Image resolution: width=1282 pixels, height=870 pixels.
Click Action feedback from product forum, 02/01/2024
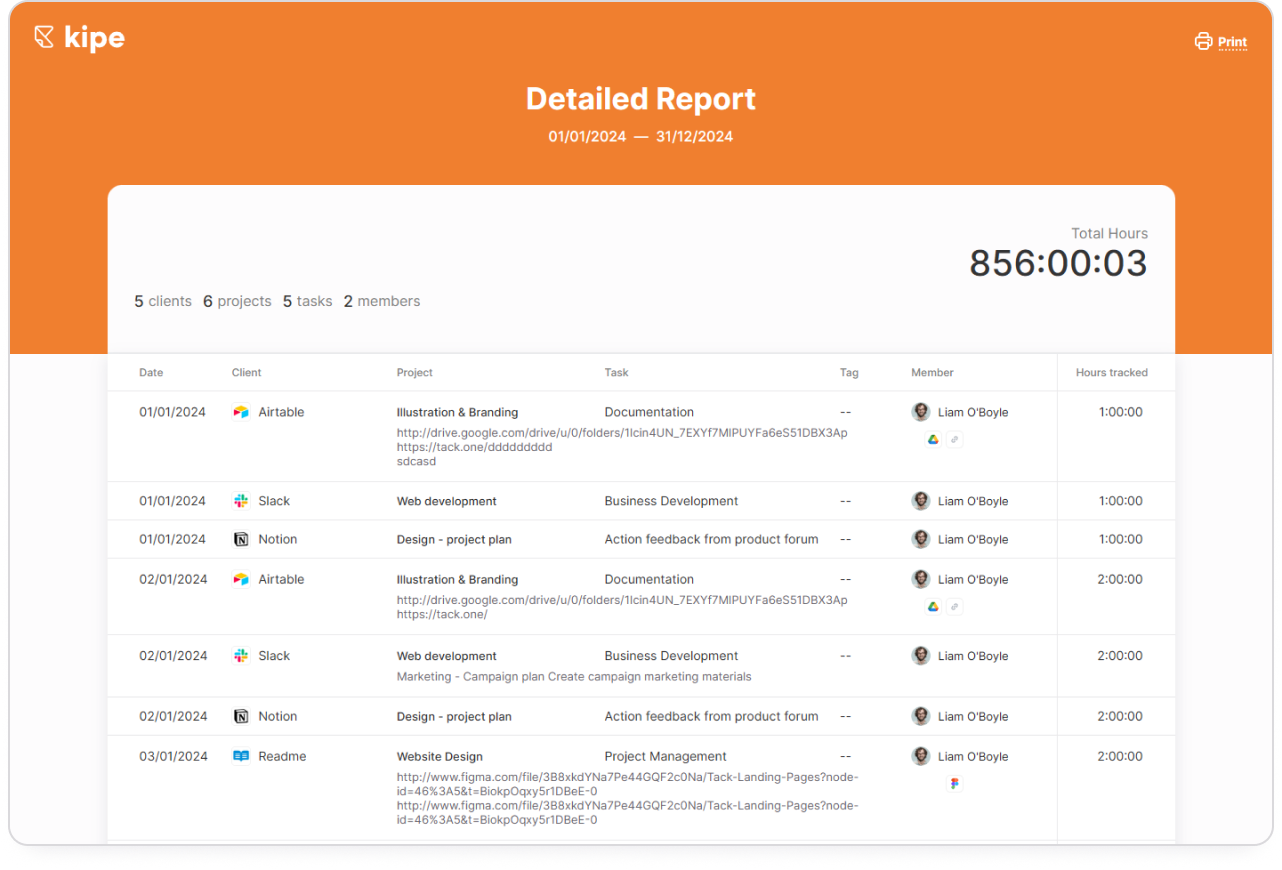point(711,716)
